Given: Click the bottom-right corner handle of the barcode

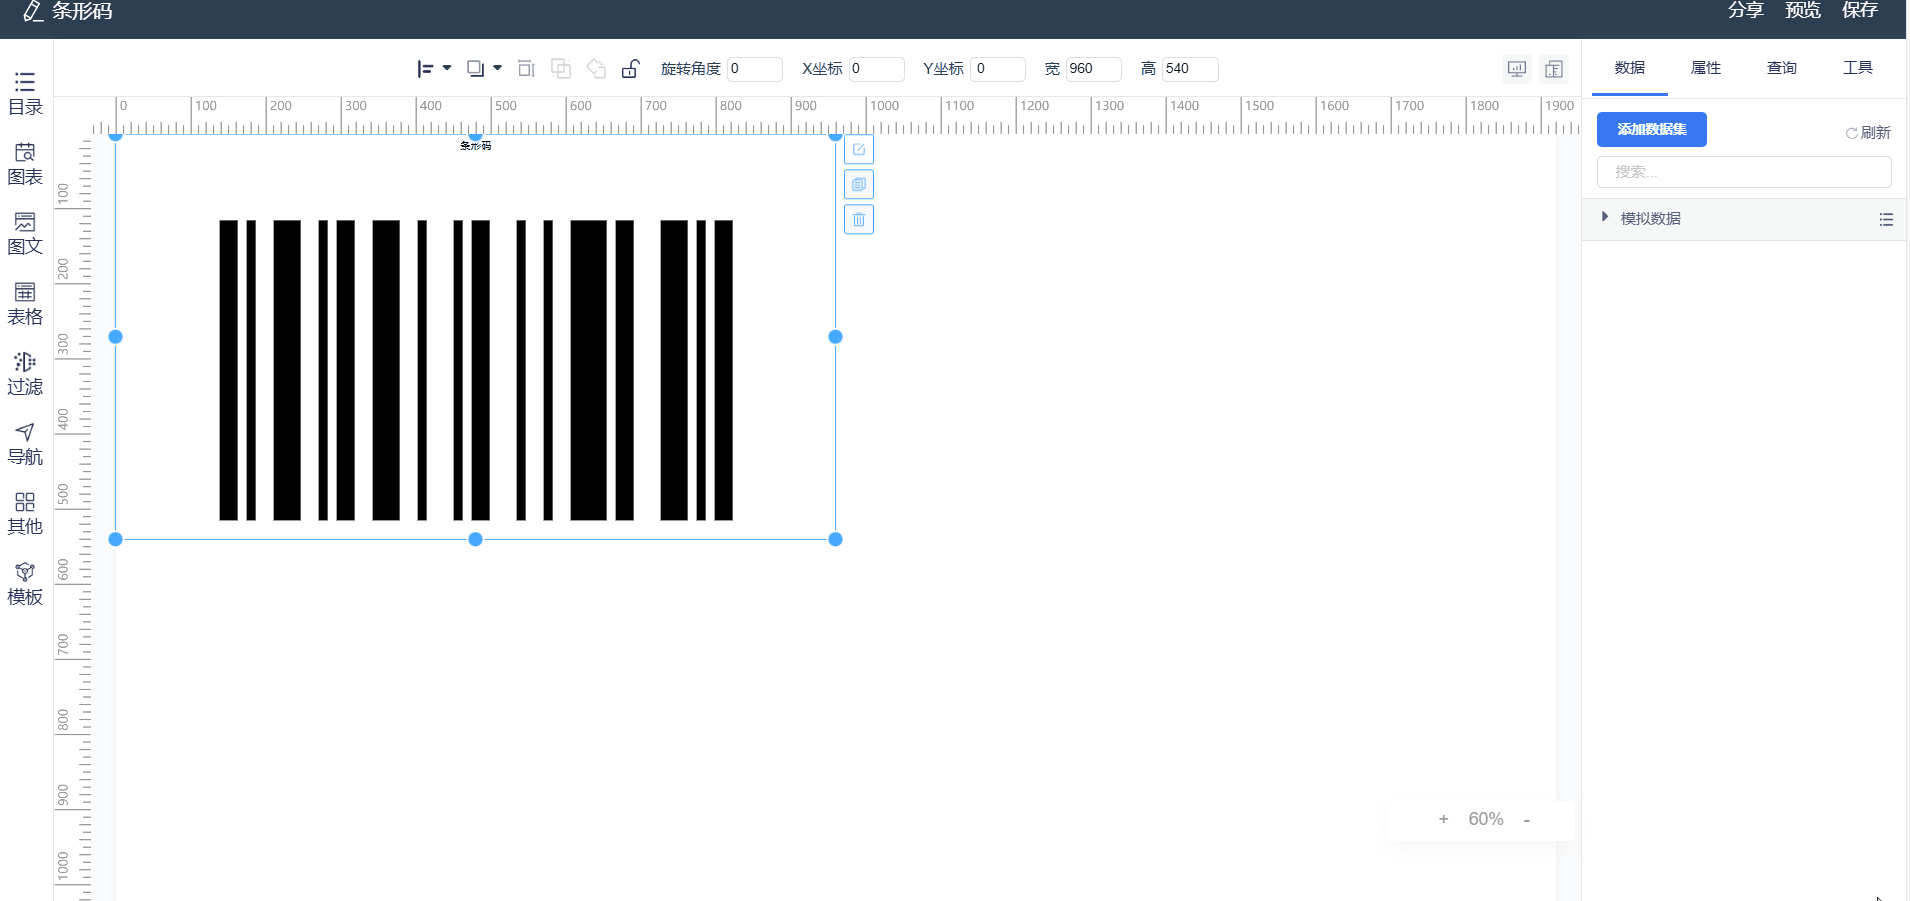Looking at the screenshot, I should (836, 539).
